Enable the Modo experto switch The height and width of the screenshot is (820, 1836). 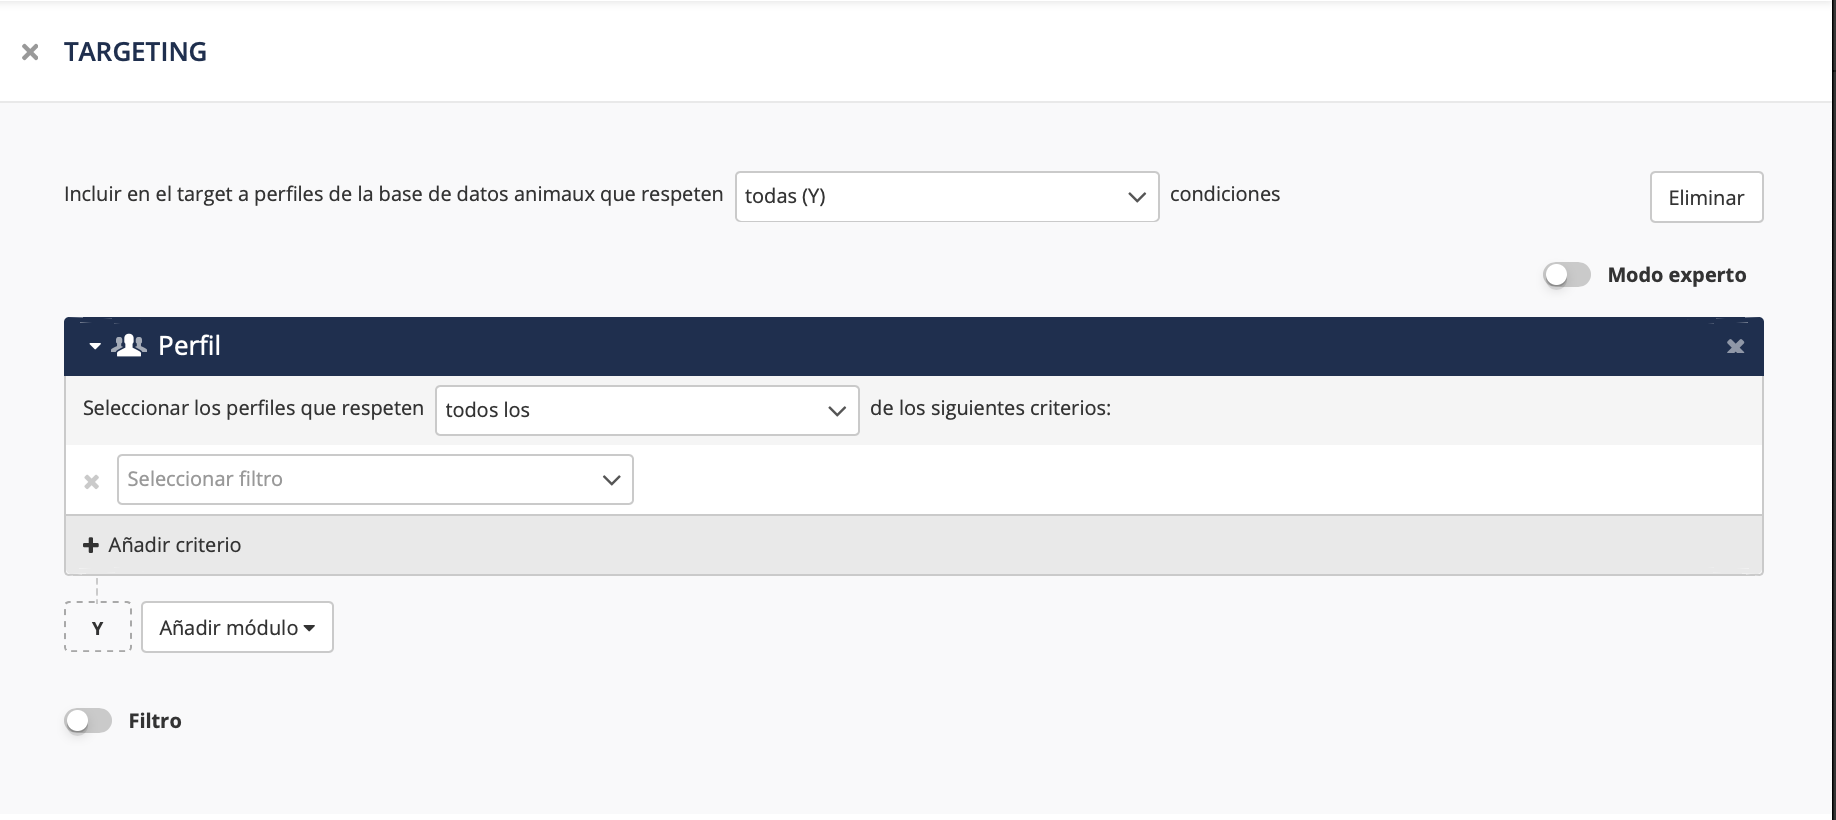1566,275
